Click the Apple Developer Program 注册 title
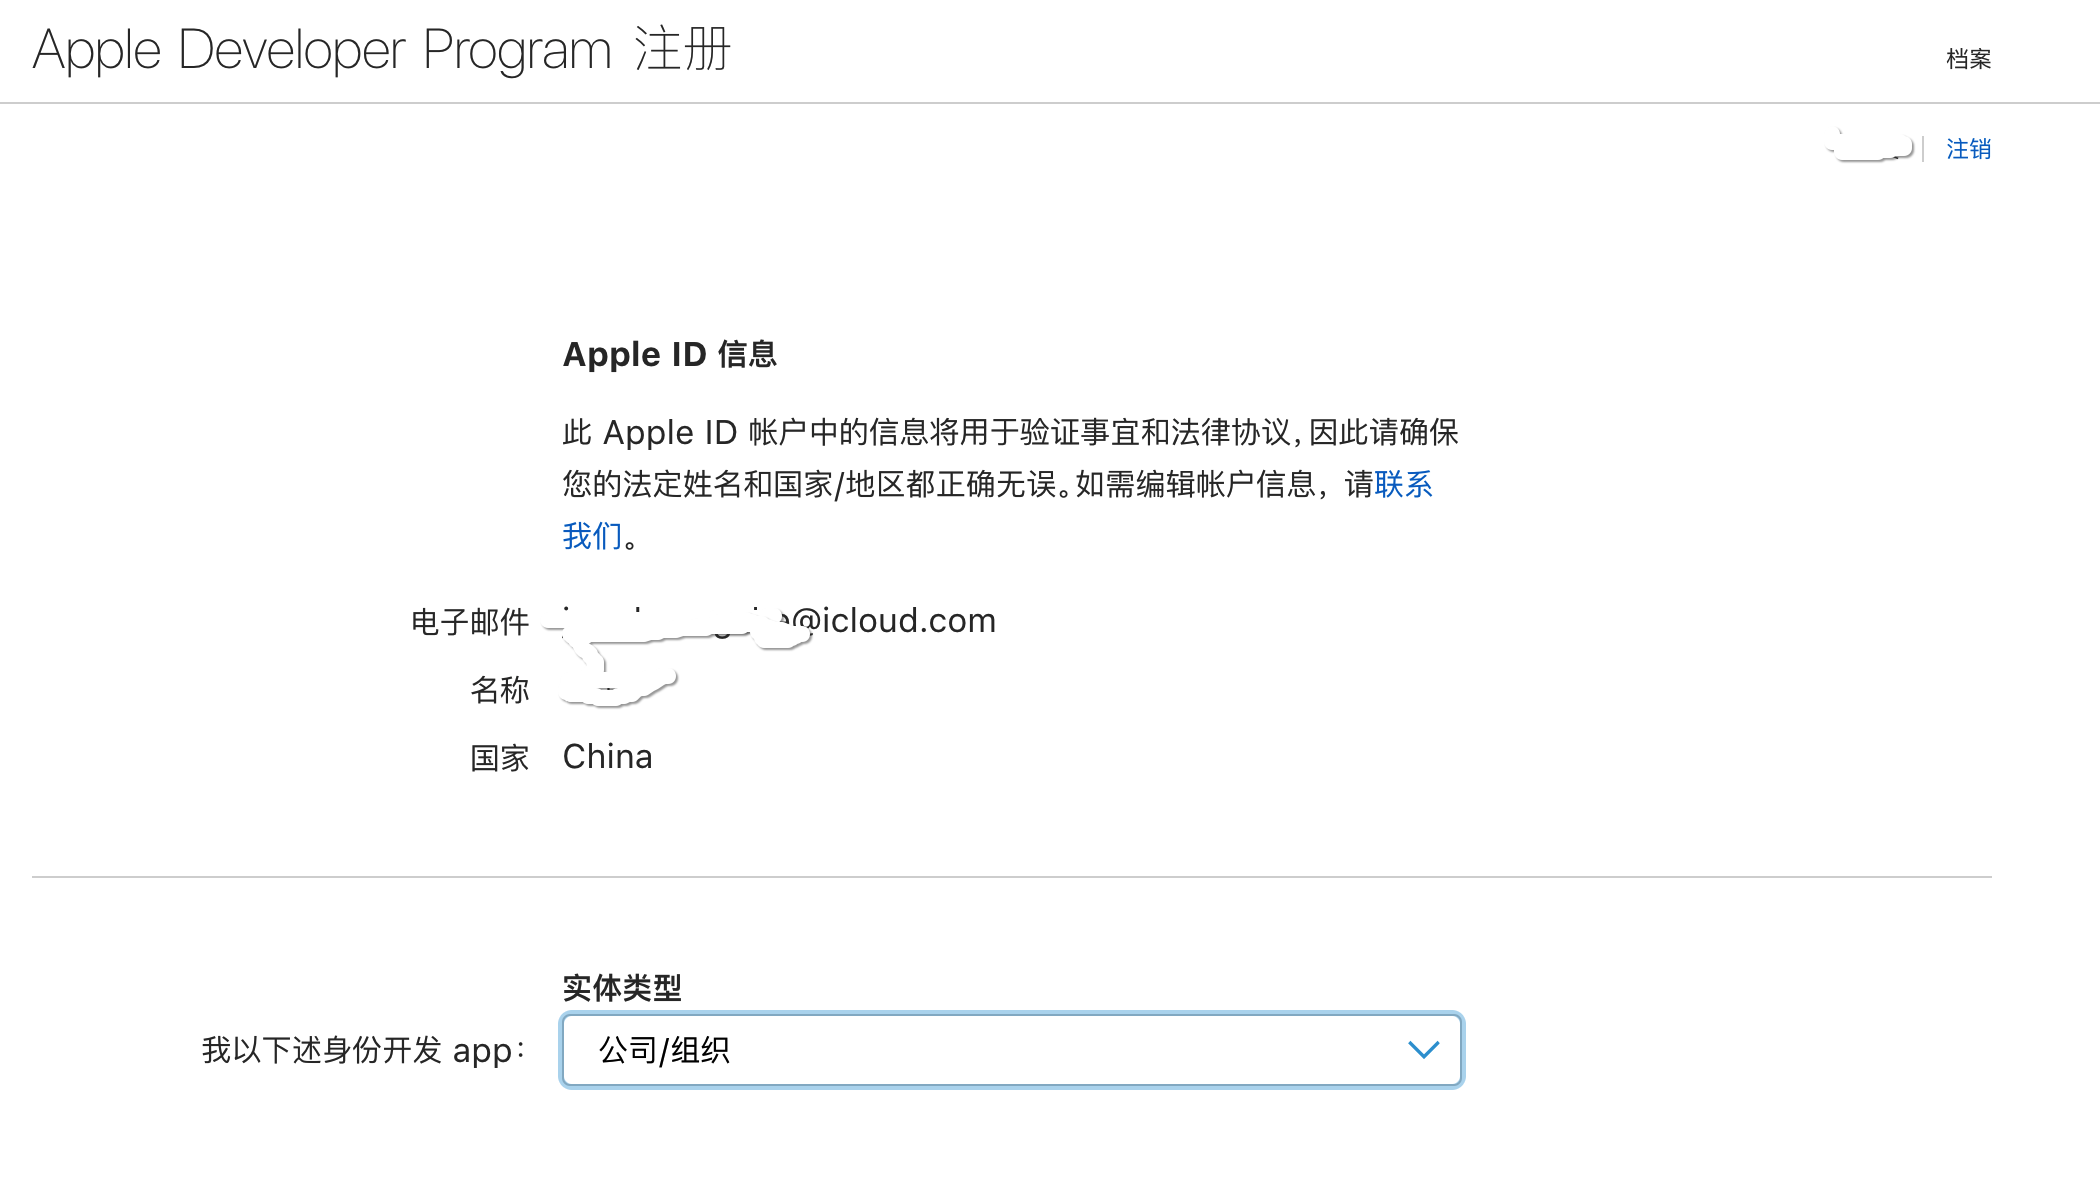2100x1182 pixels. click(x=382, y=50)
